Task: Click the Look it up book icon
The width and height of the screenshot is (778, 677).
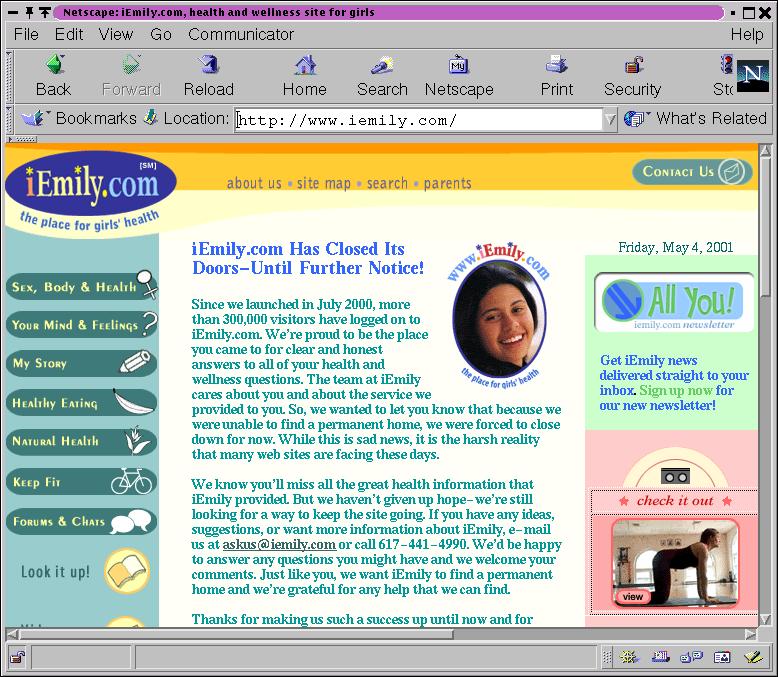Action: (127, 571)
